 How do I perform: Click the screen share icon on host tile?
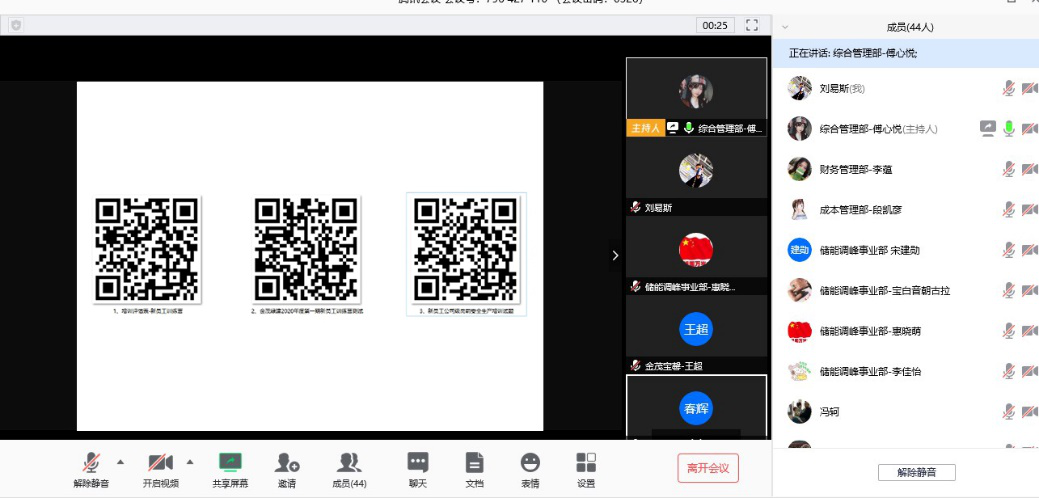[x=673, y=128]
